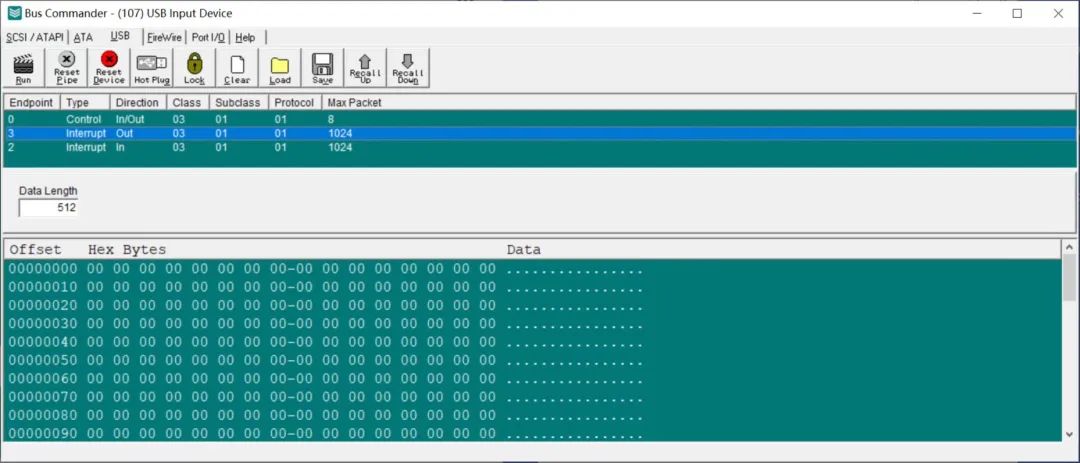
Task: Select the USB tab
Action: pos(120,36)
